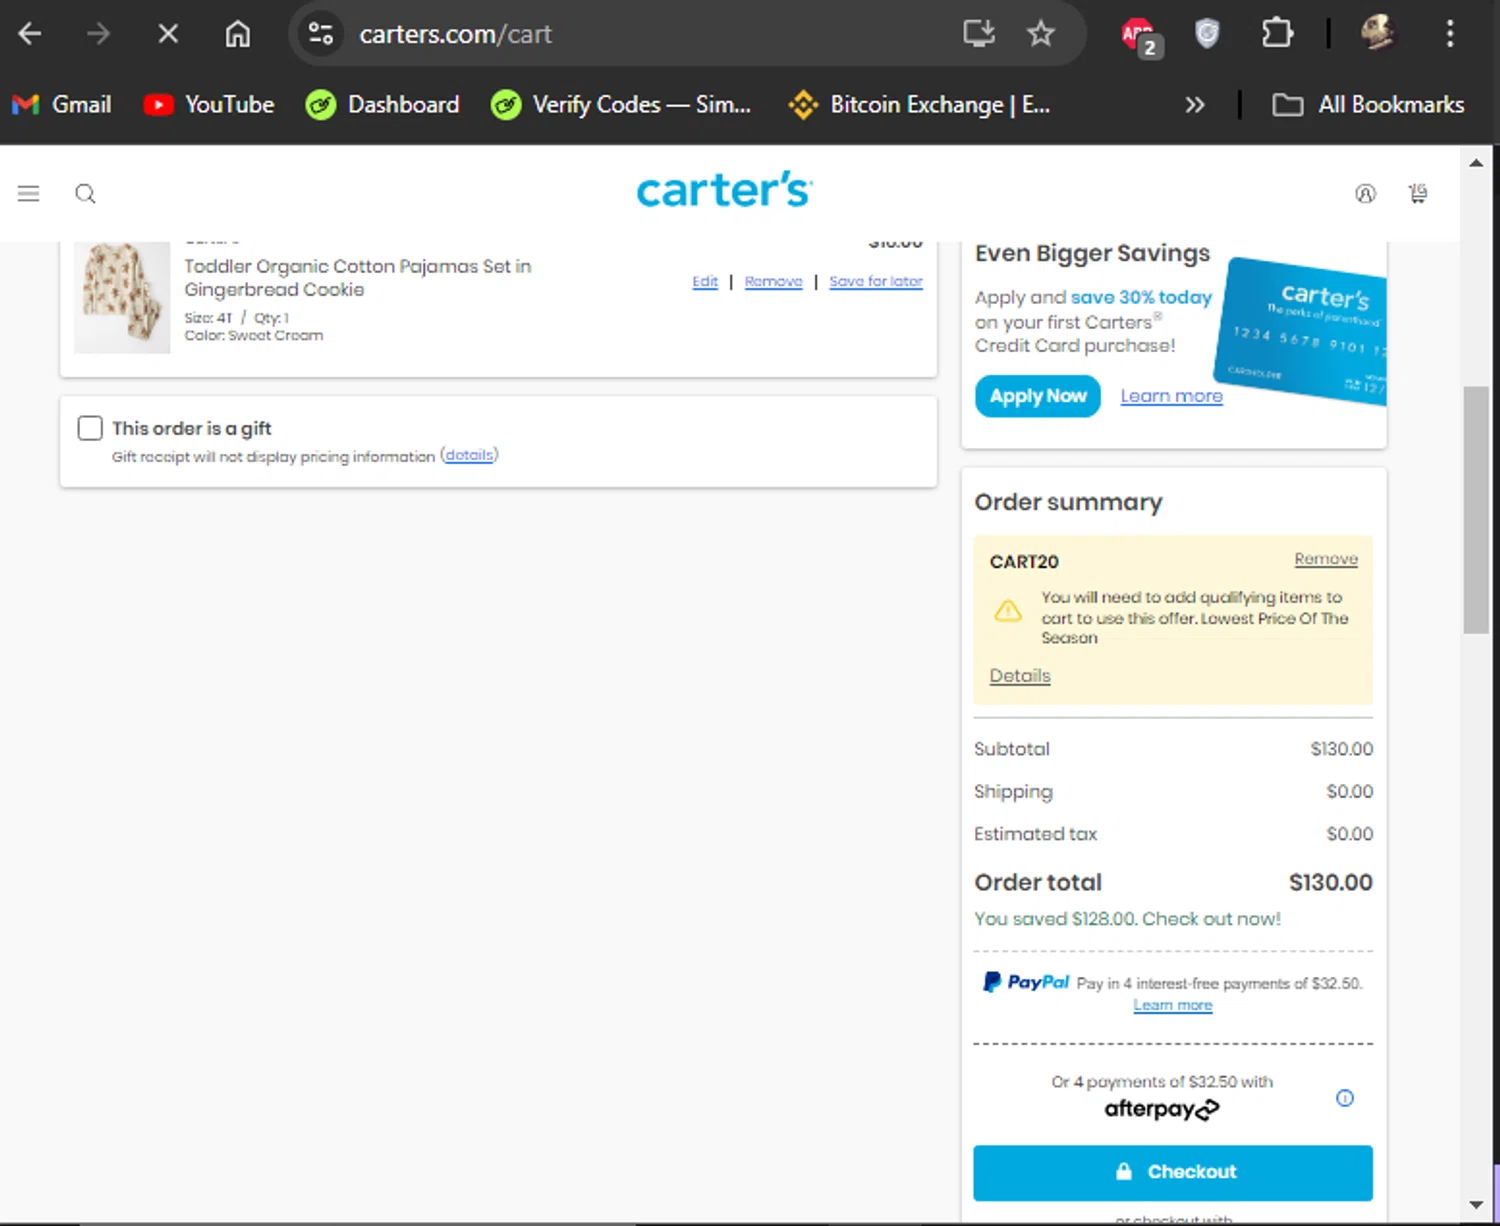Open Toddler Organic Cotton Pajamas Set title
Screen dimensions: 1500x1226
tap(358, 278)
